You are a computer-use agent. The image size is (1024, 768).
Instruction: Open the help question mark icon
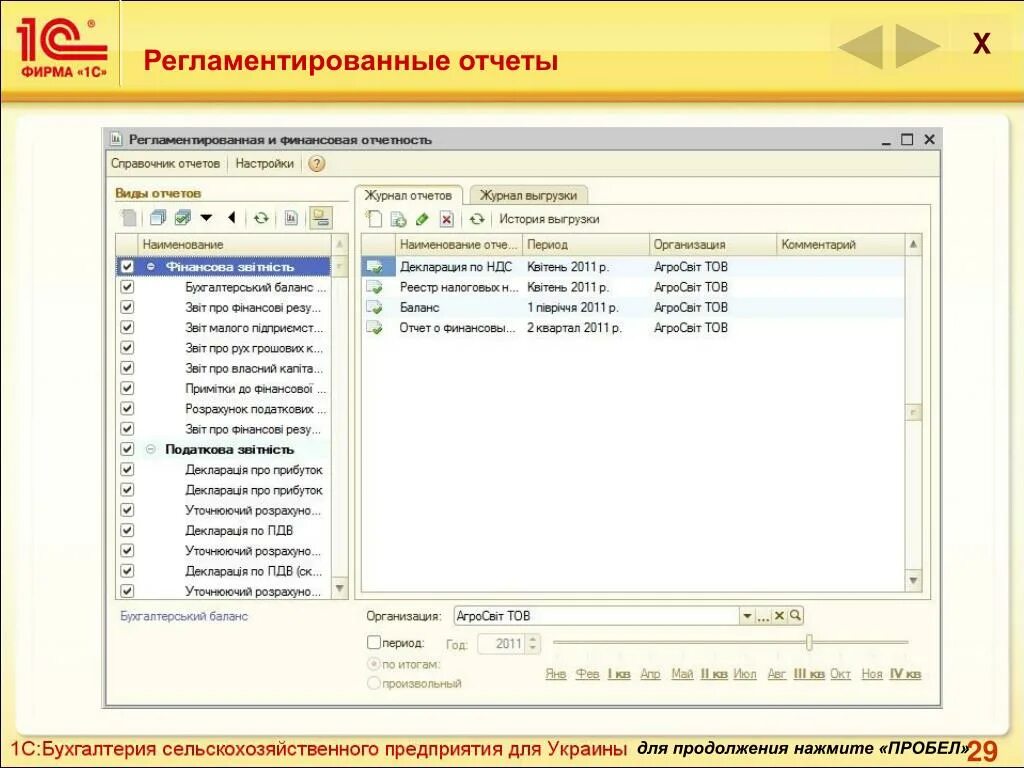point(317,164)
